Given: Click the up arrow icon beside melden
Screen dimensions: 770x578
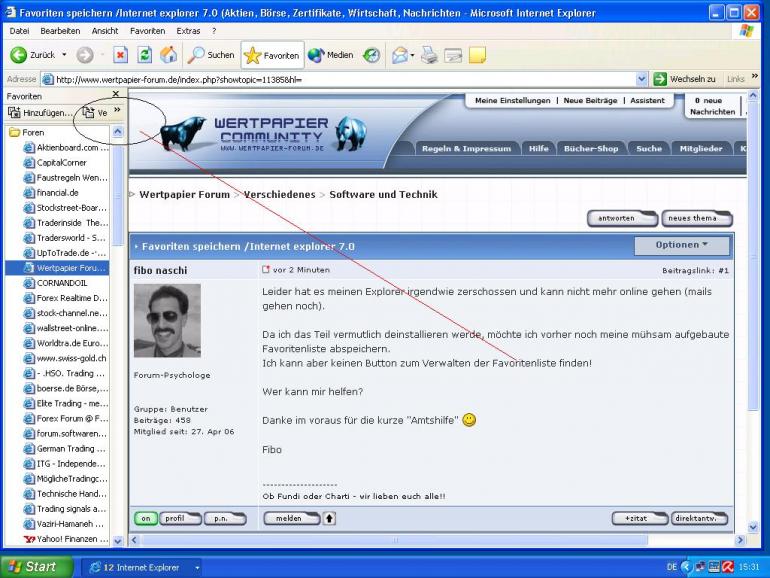Looking at the screenshot, I should [329, 519].
